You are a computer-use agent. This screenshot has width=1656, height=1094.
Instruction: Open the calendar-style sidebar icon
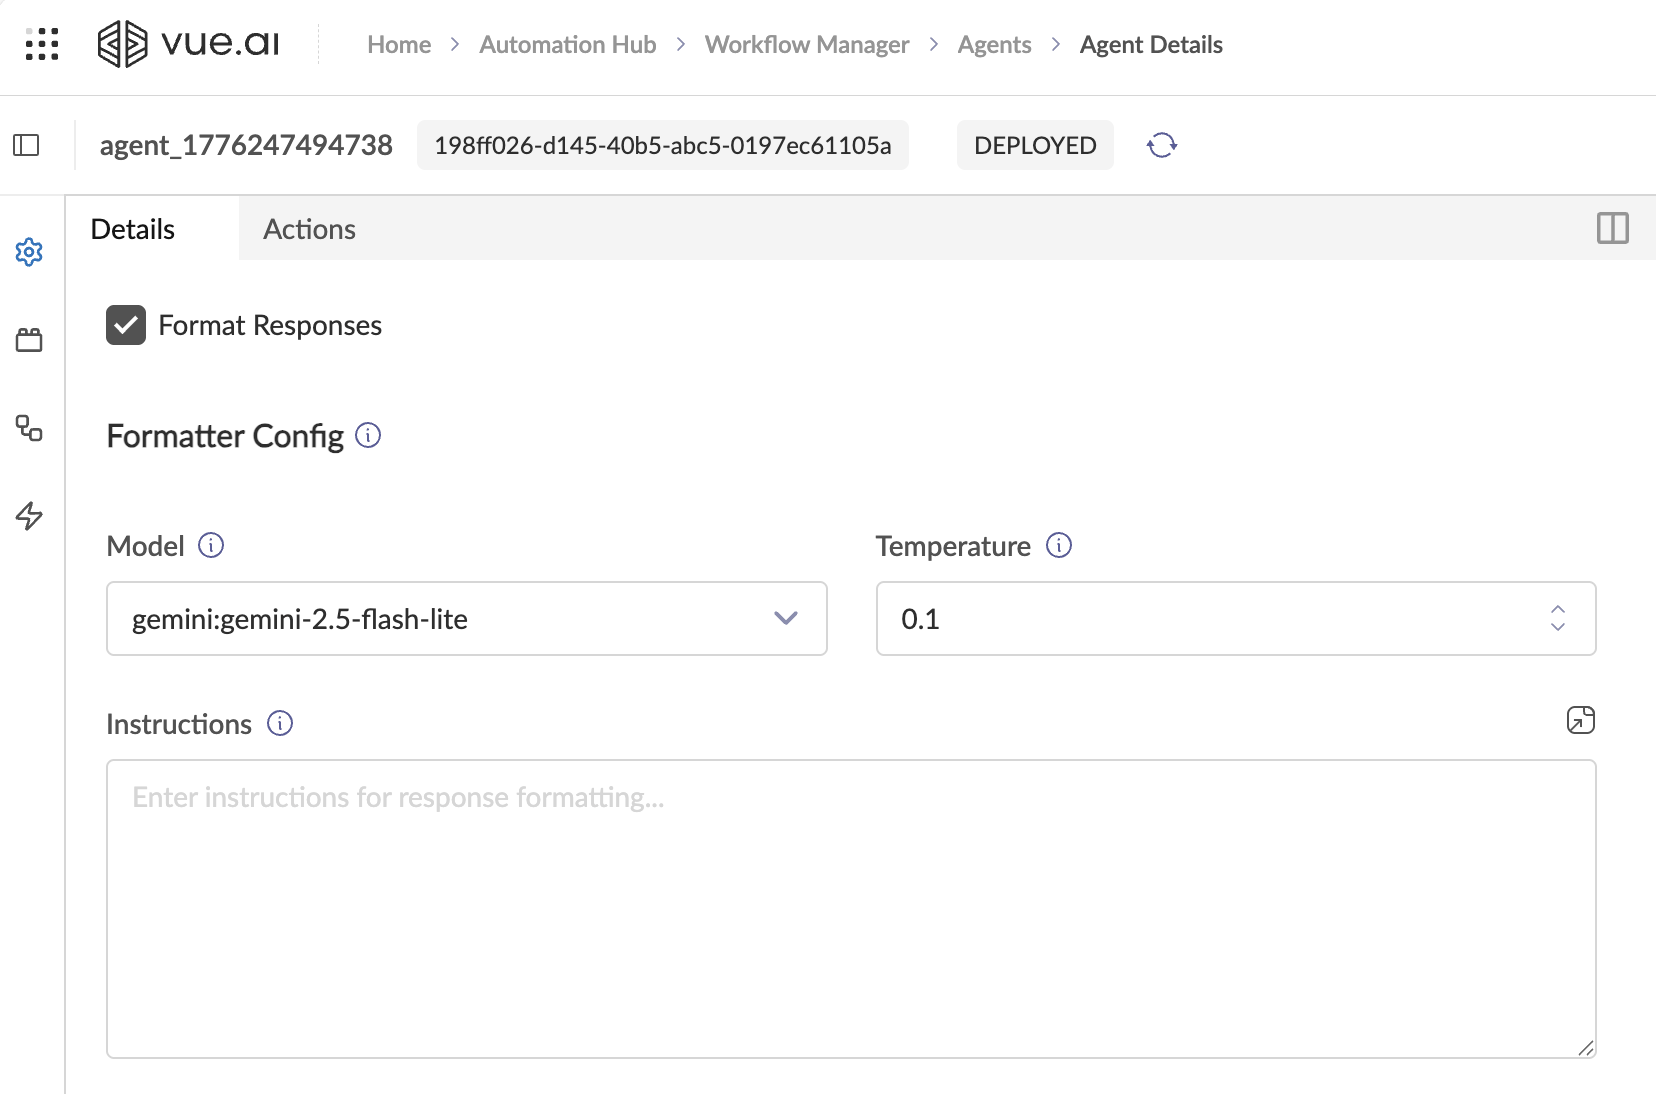click(29, 340)
